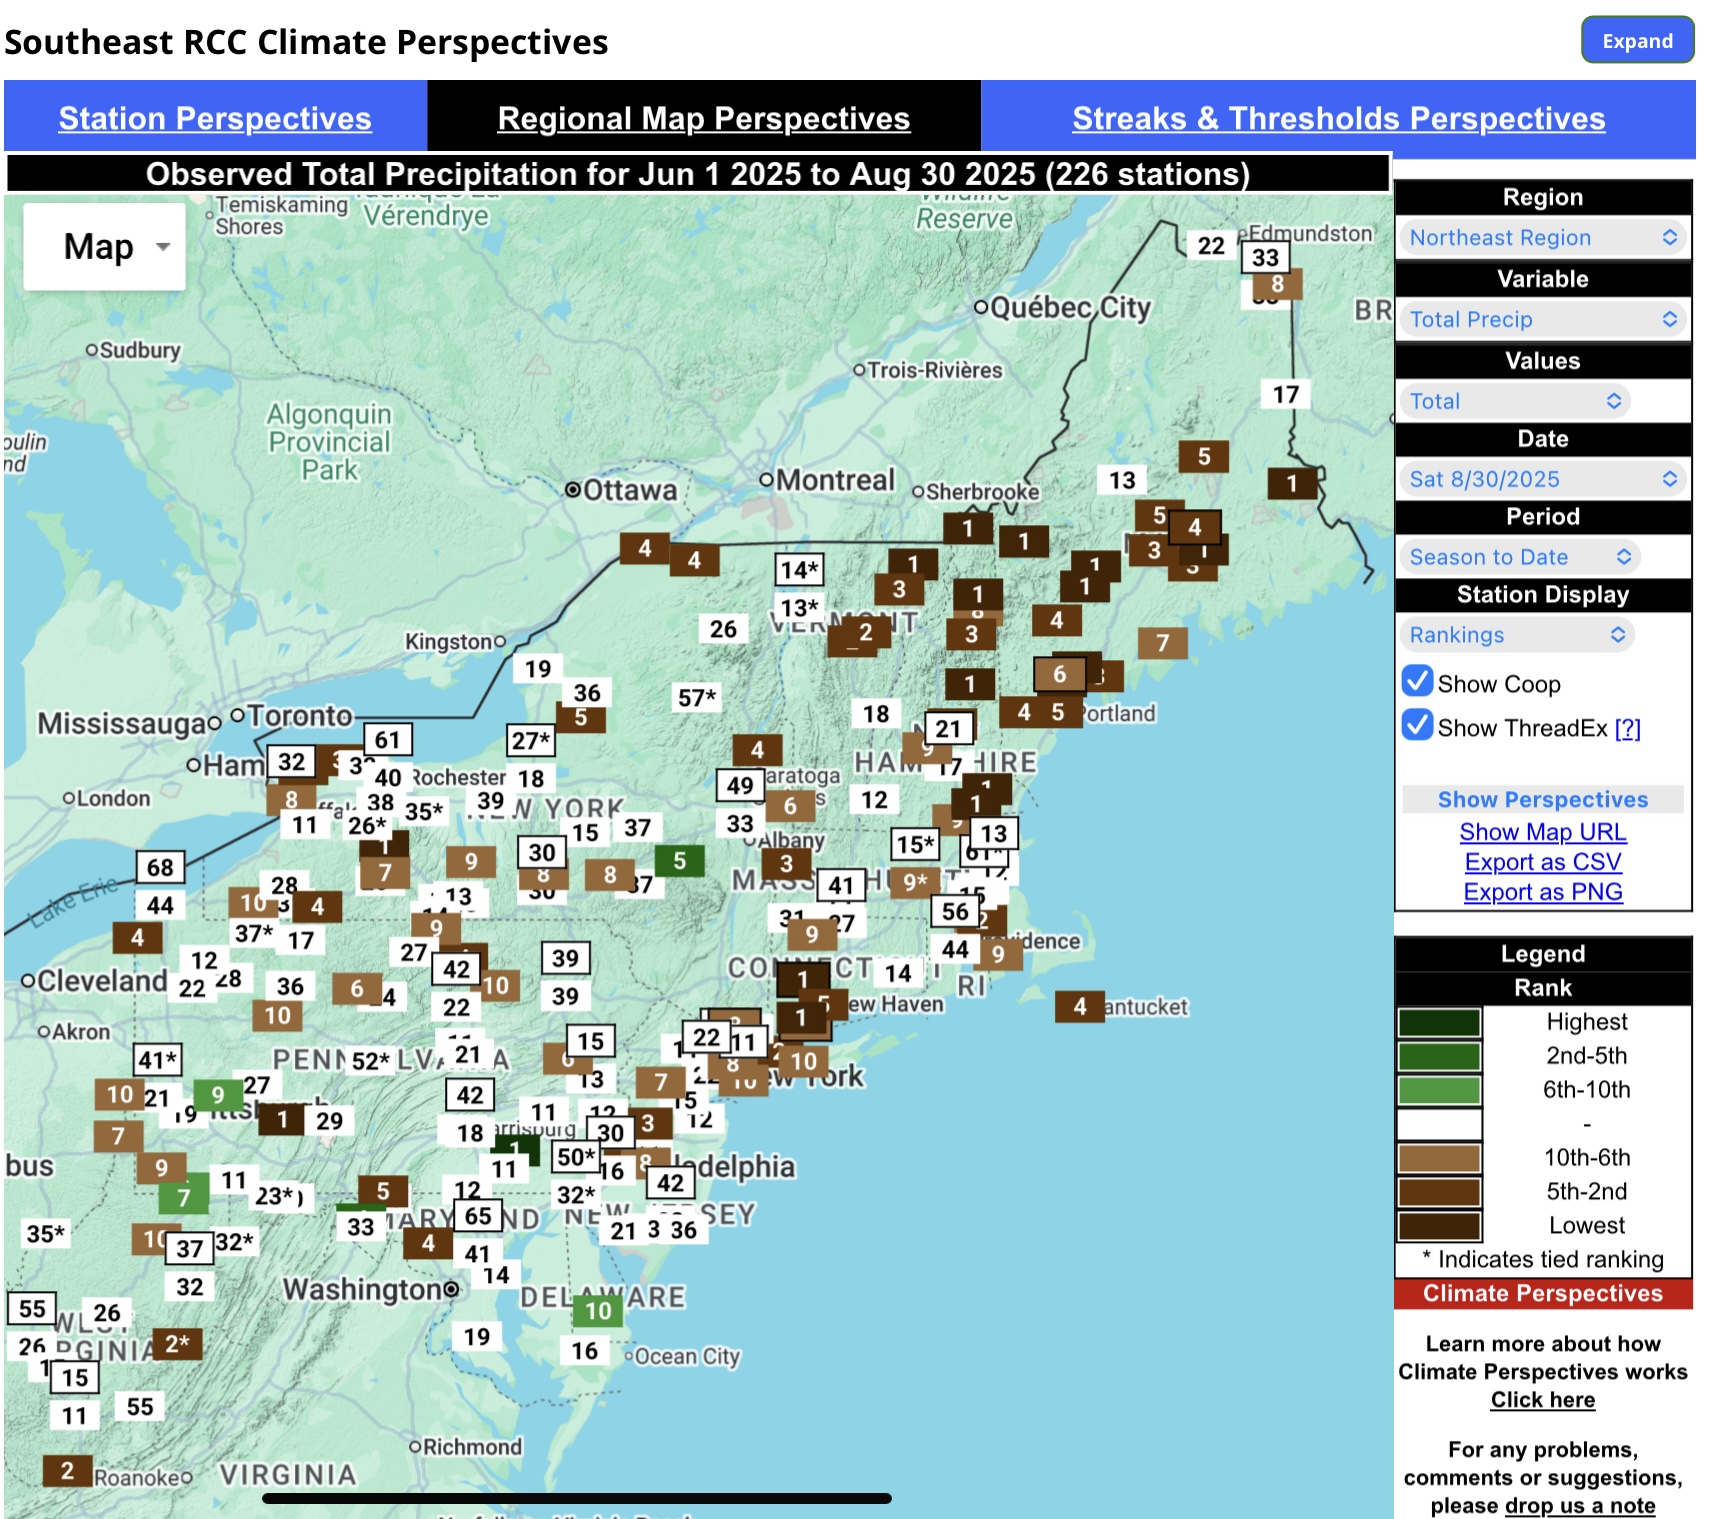Open the ThreadEx [?] help link
Image resolution: width=1709 pixels, height=1519 pixels.
[x=1628, y=728]
